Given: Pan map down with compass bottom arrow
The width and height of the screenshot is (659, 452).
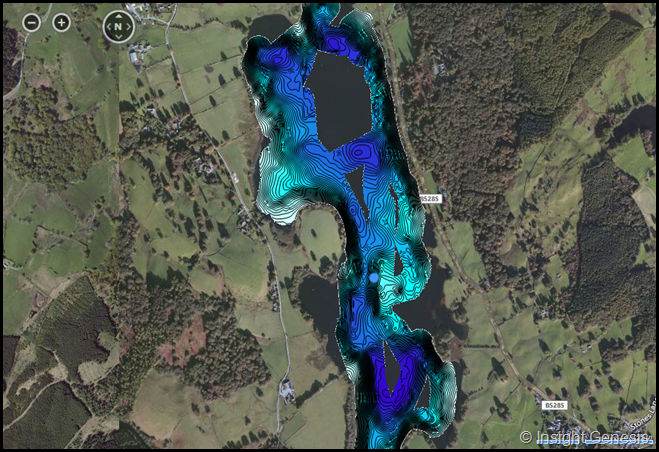Looking at the screenshot, I should coord(118,37).
